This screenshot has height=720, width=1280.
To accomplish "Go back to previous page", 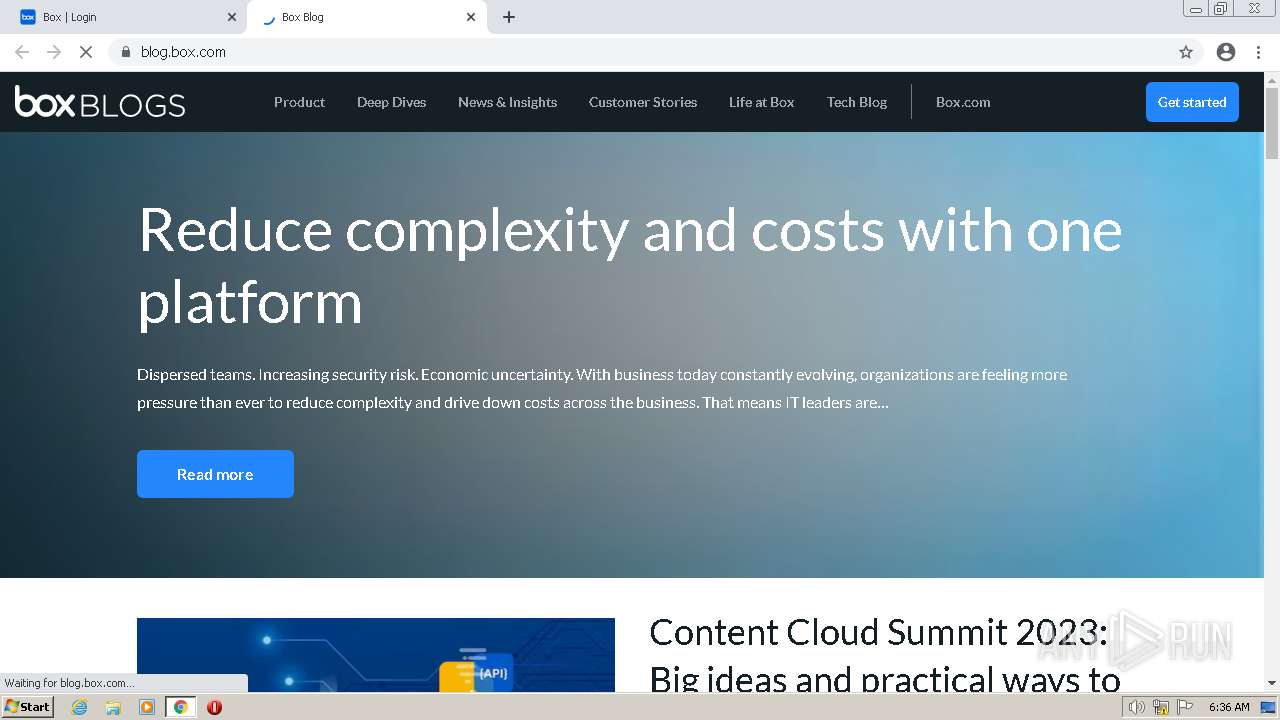I will point(22,52).
